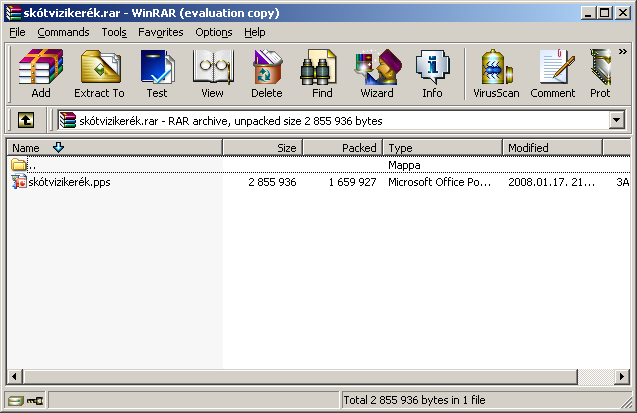The width and height of the screenshot is (637, 413).
Task: Click the PowerPoint icon of skótvizikerék.pps
Action: (18, 182)
